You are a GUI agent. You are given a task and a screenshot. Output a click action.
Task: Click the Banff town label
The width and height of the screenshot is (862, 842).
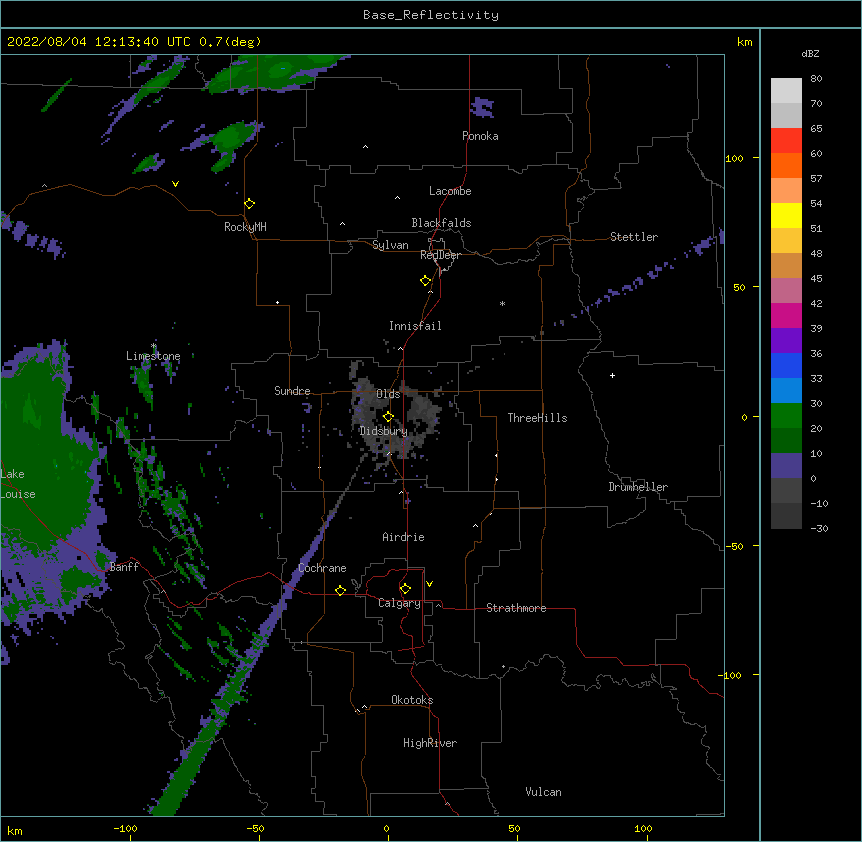click(124, 567)
